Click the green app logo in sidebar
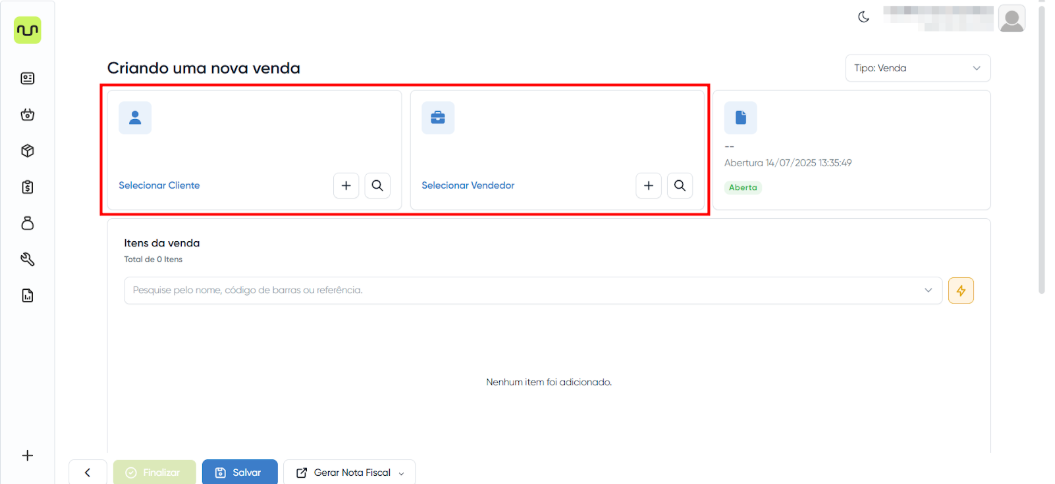The height and width of the screenshot is (484, 1055). coord(27,30)
